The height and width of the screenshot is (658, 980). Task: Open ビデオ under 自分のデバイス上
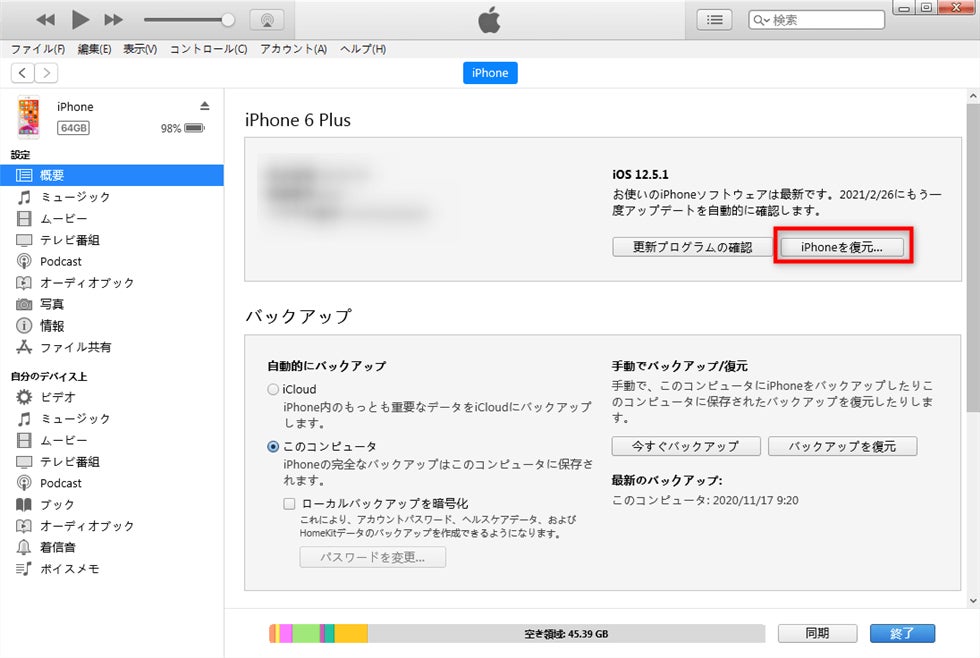(x=112, y=397)
